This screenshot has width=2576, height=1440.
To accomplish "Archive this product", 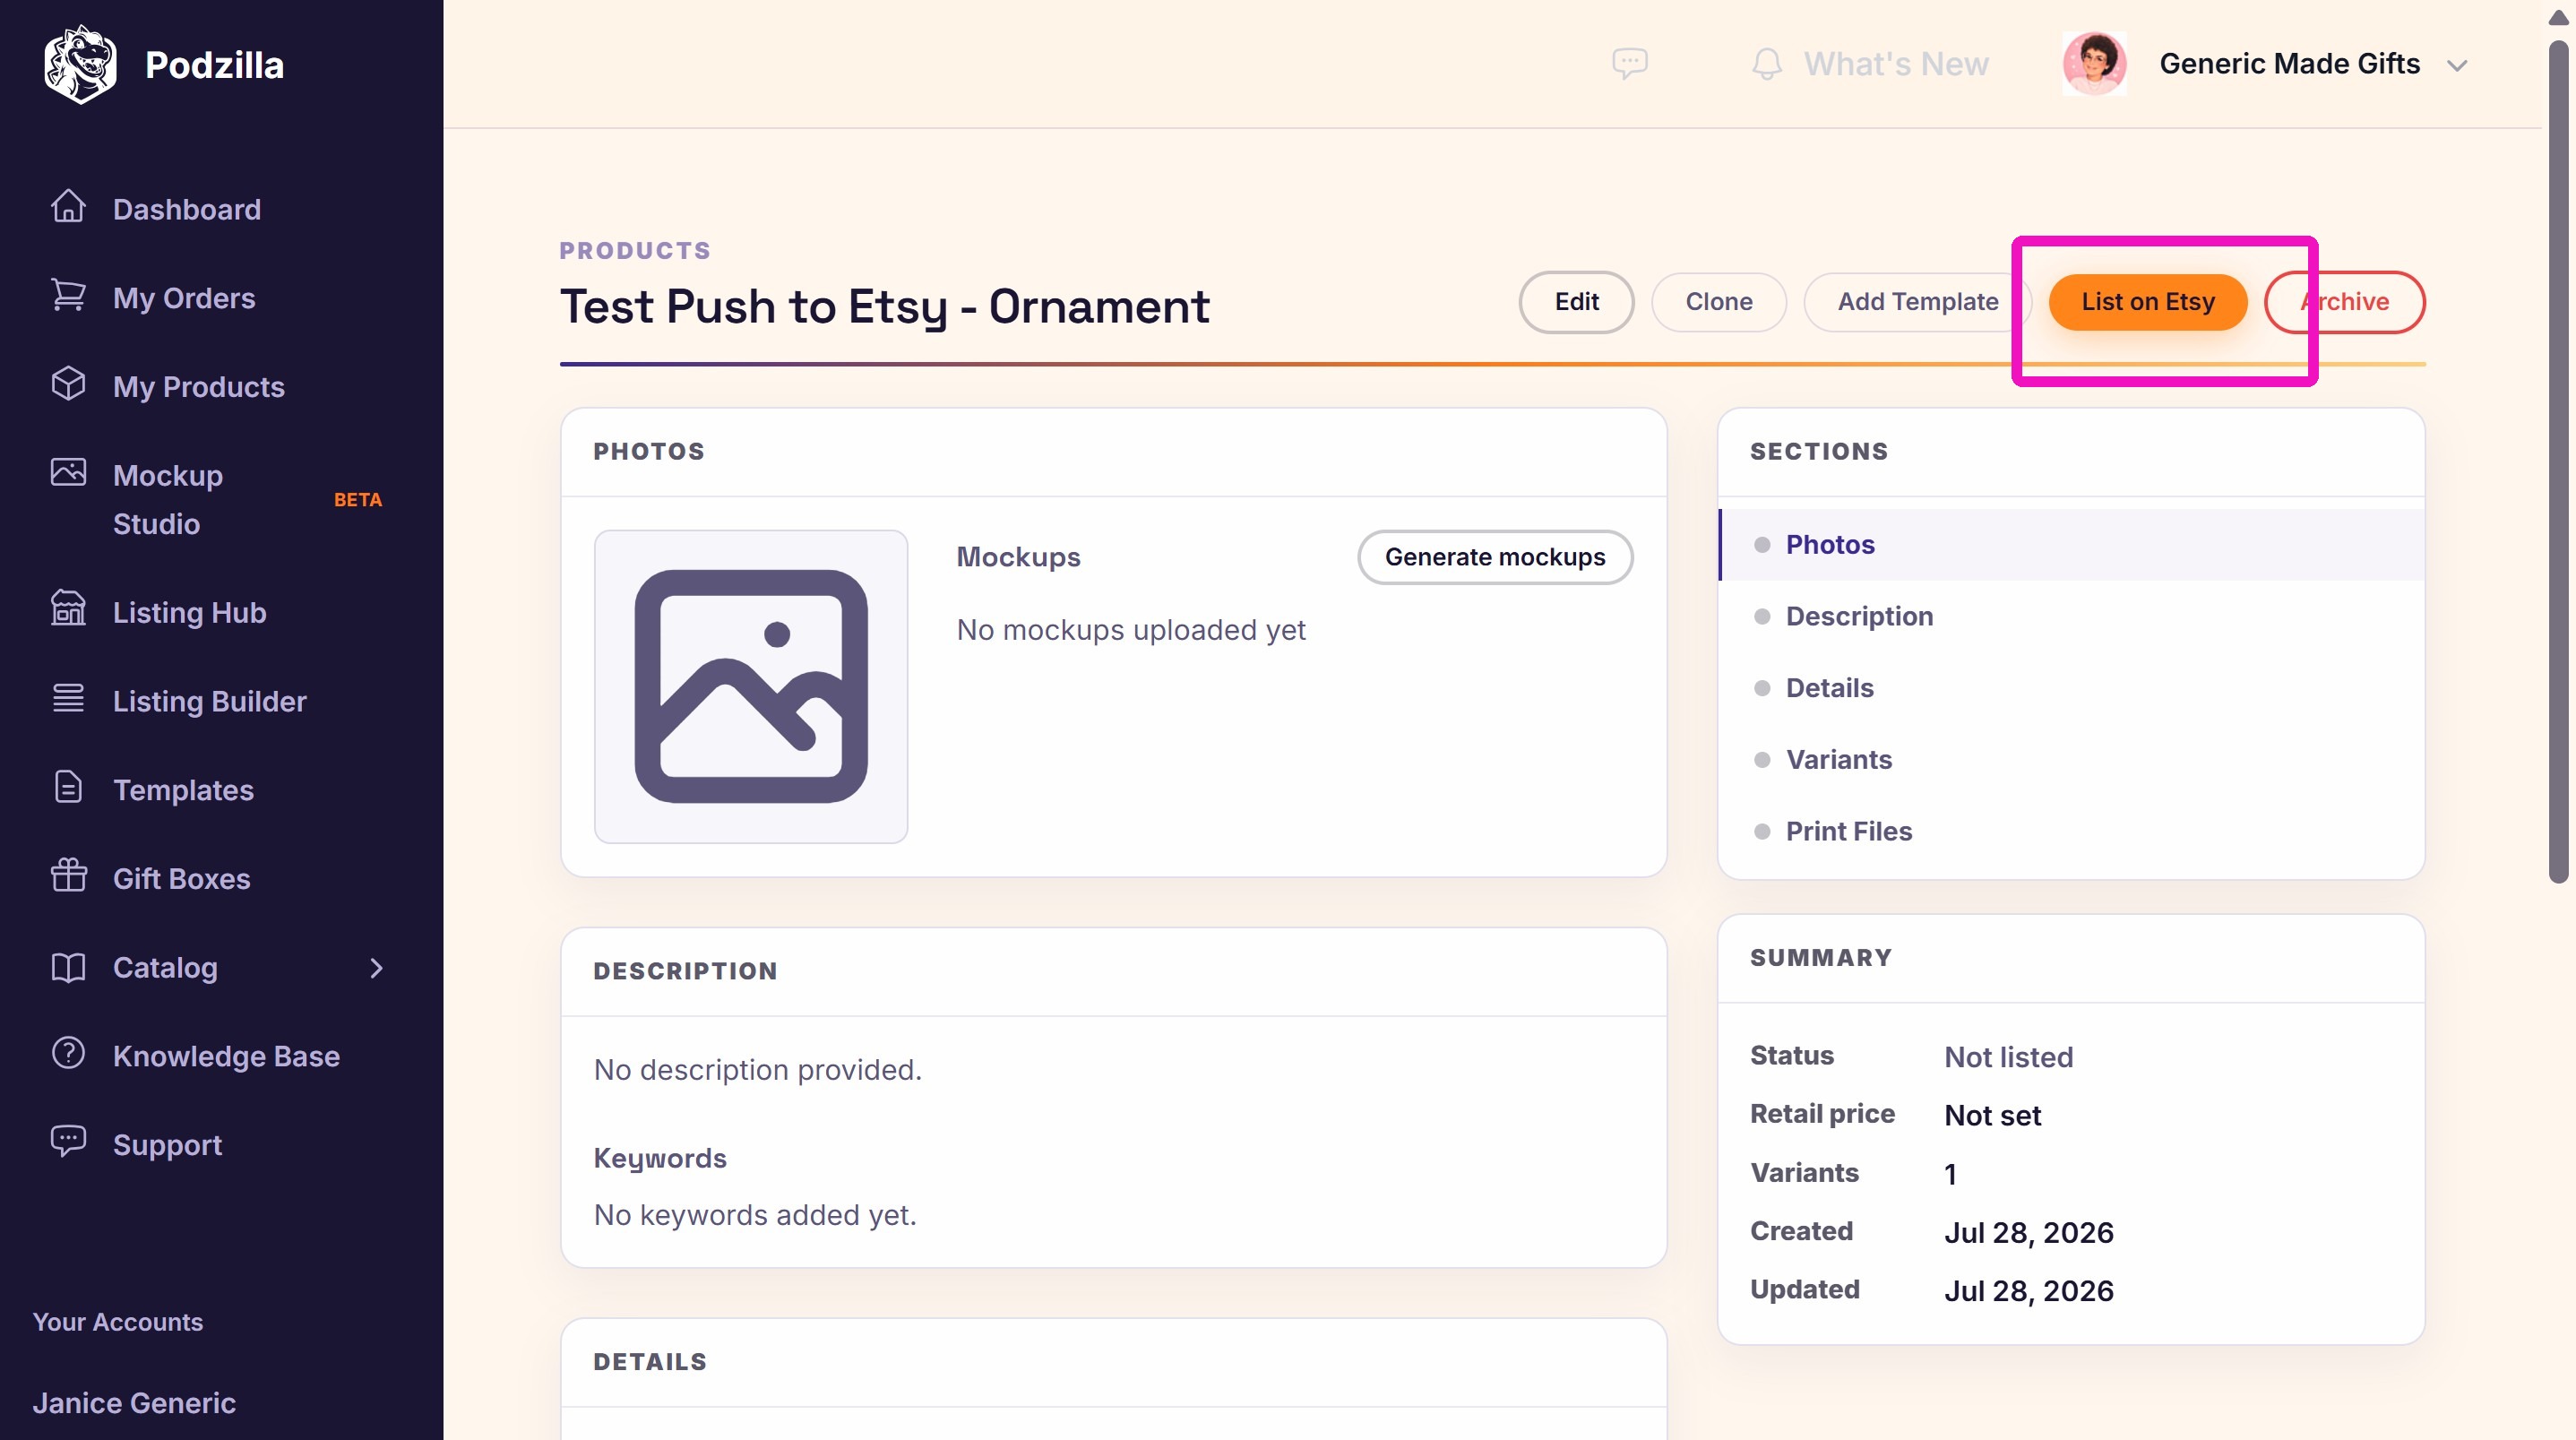I will [x=2345, y=302].
